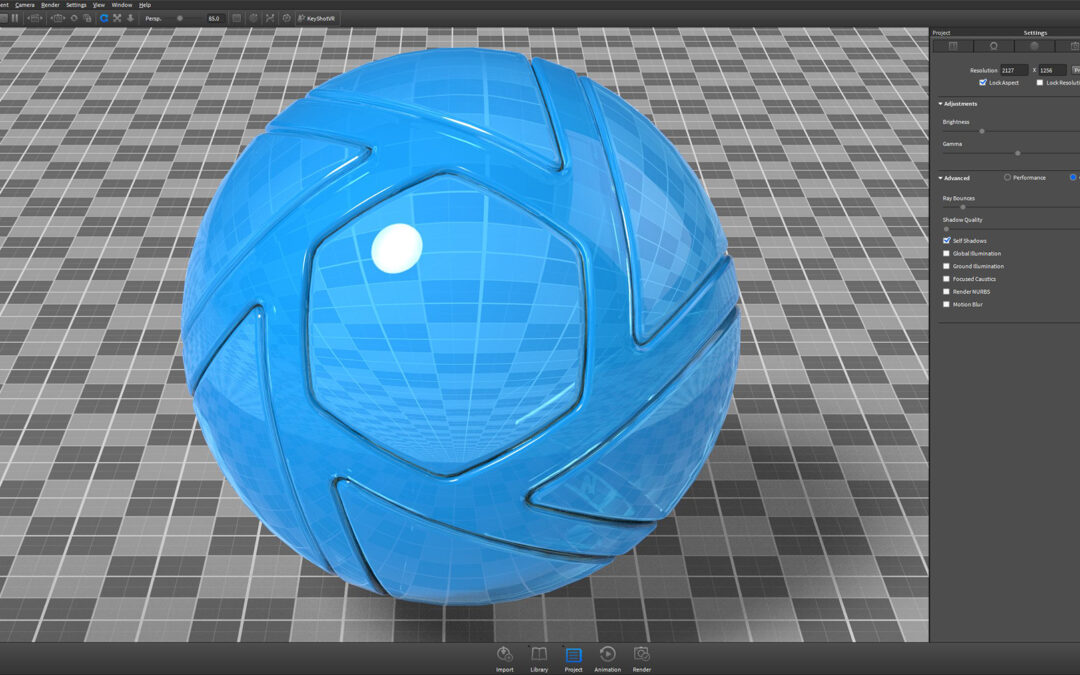Open the Window menu
Viewport: 1080px width, 675px height.
122,5
